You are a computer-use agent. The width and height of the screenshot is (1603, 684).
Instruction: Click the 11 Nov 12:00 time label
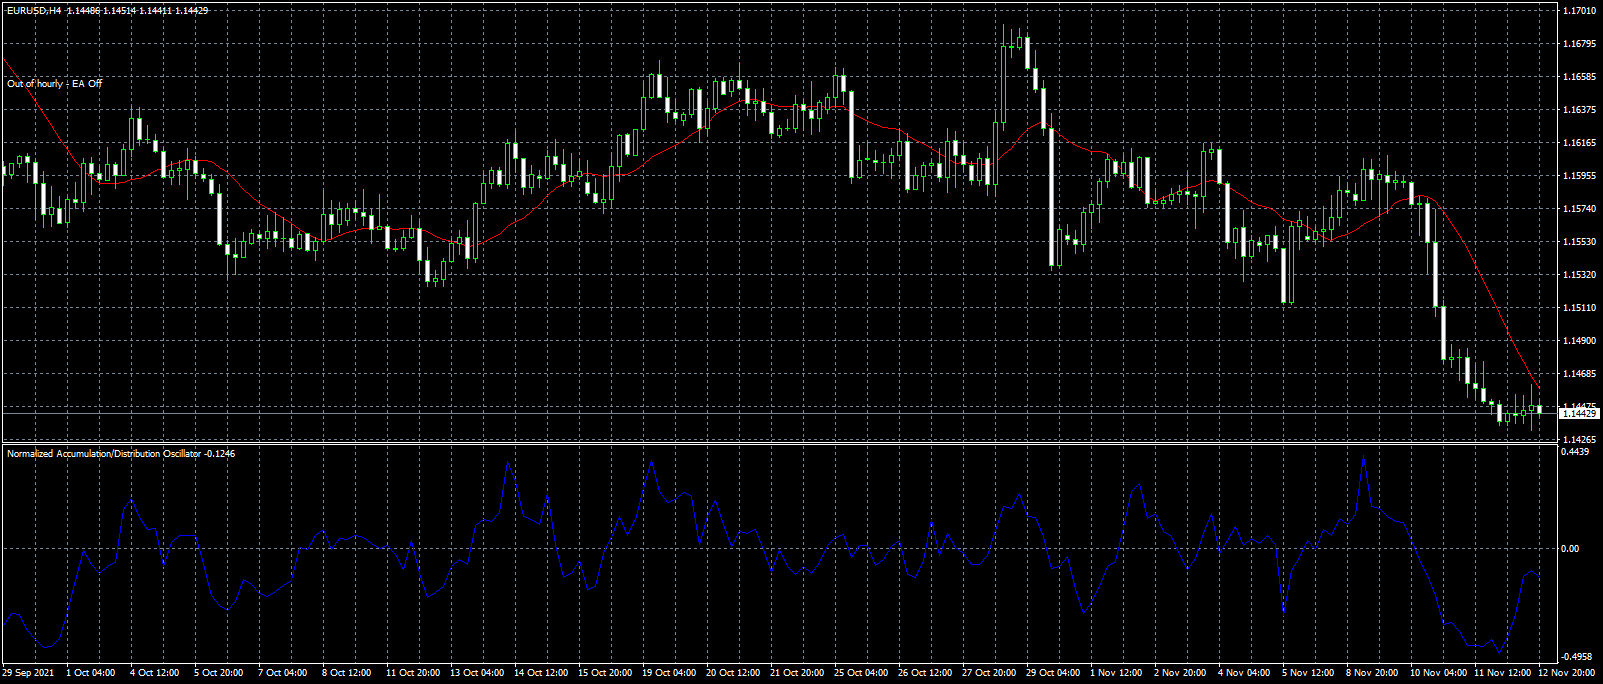click(1501, 673)
